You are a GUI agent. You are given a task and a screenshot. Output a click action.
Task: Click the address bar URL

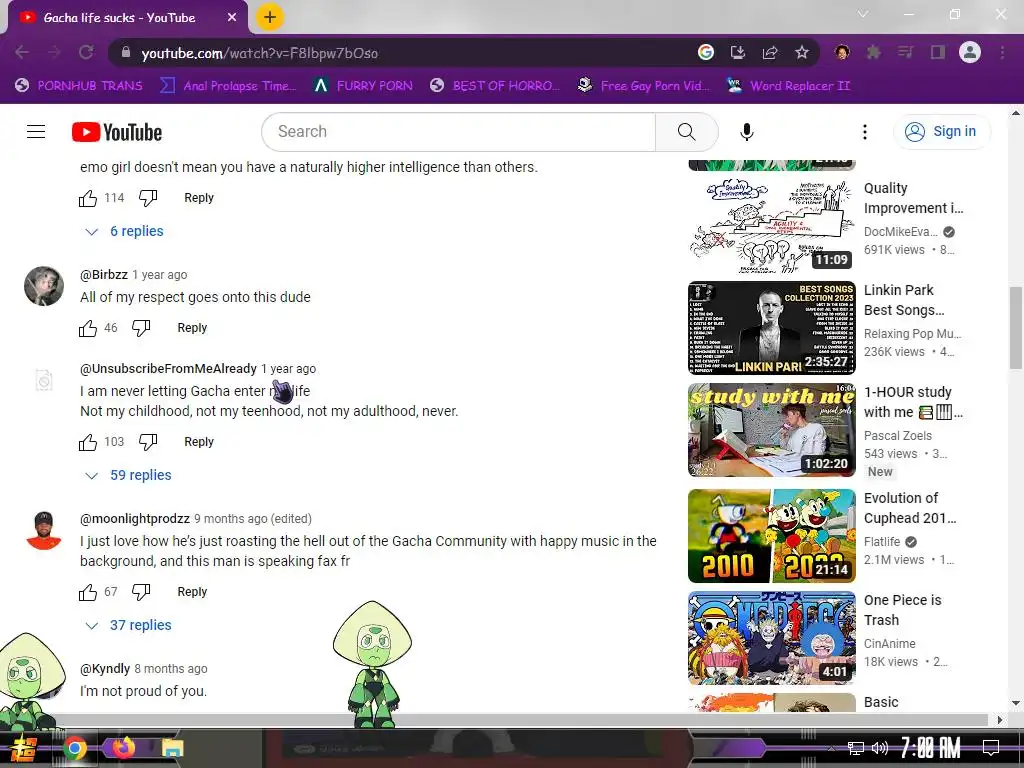pyautogui.click(x=260, y=53)
